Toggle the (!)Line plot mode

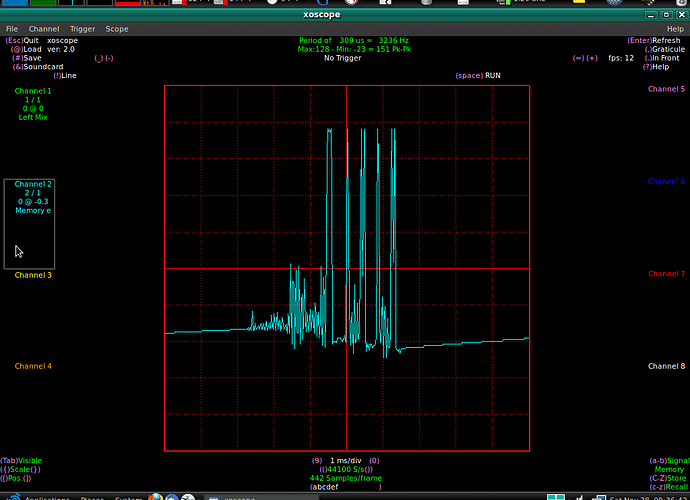[x=65, y=76]
